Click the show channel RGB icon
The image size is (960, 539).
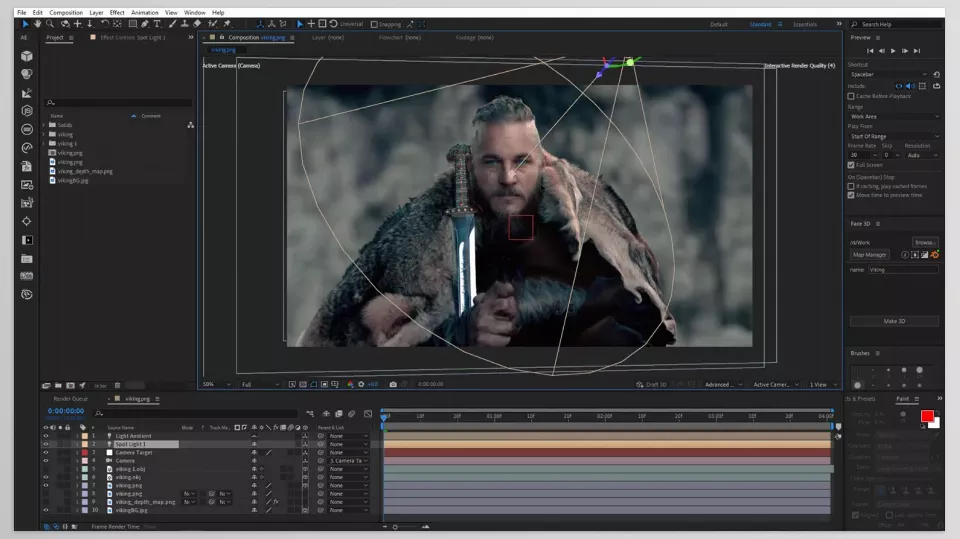350,384
